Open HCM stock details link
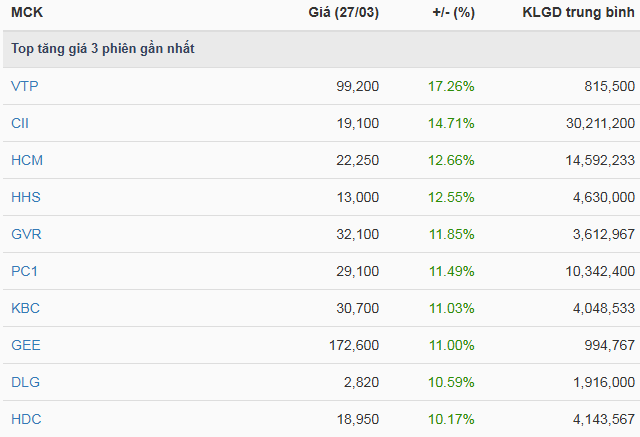 pos(26,160)
